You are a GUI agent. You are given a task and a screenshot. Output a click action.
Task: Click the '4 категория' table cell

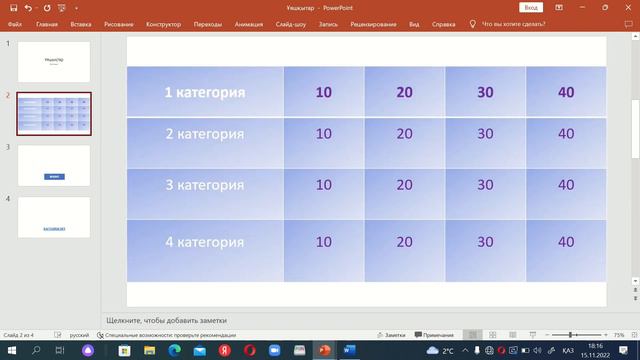tap(205, 251)
